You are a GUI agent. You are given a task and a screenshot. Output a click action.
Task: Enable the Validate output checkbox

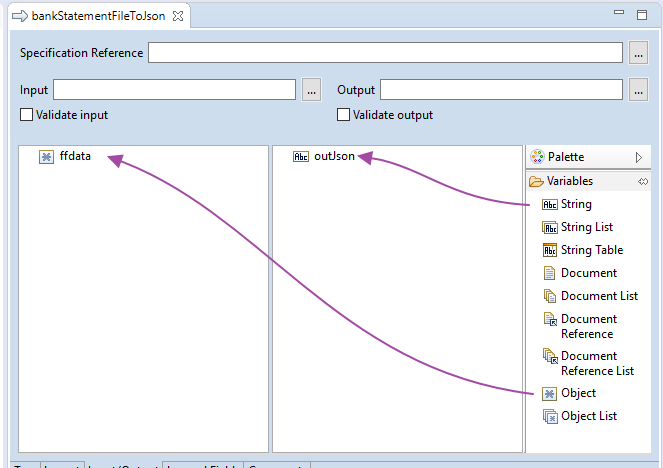point(343,115)
